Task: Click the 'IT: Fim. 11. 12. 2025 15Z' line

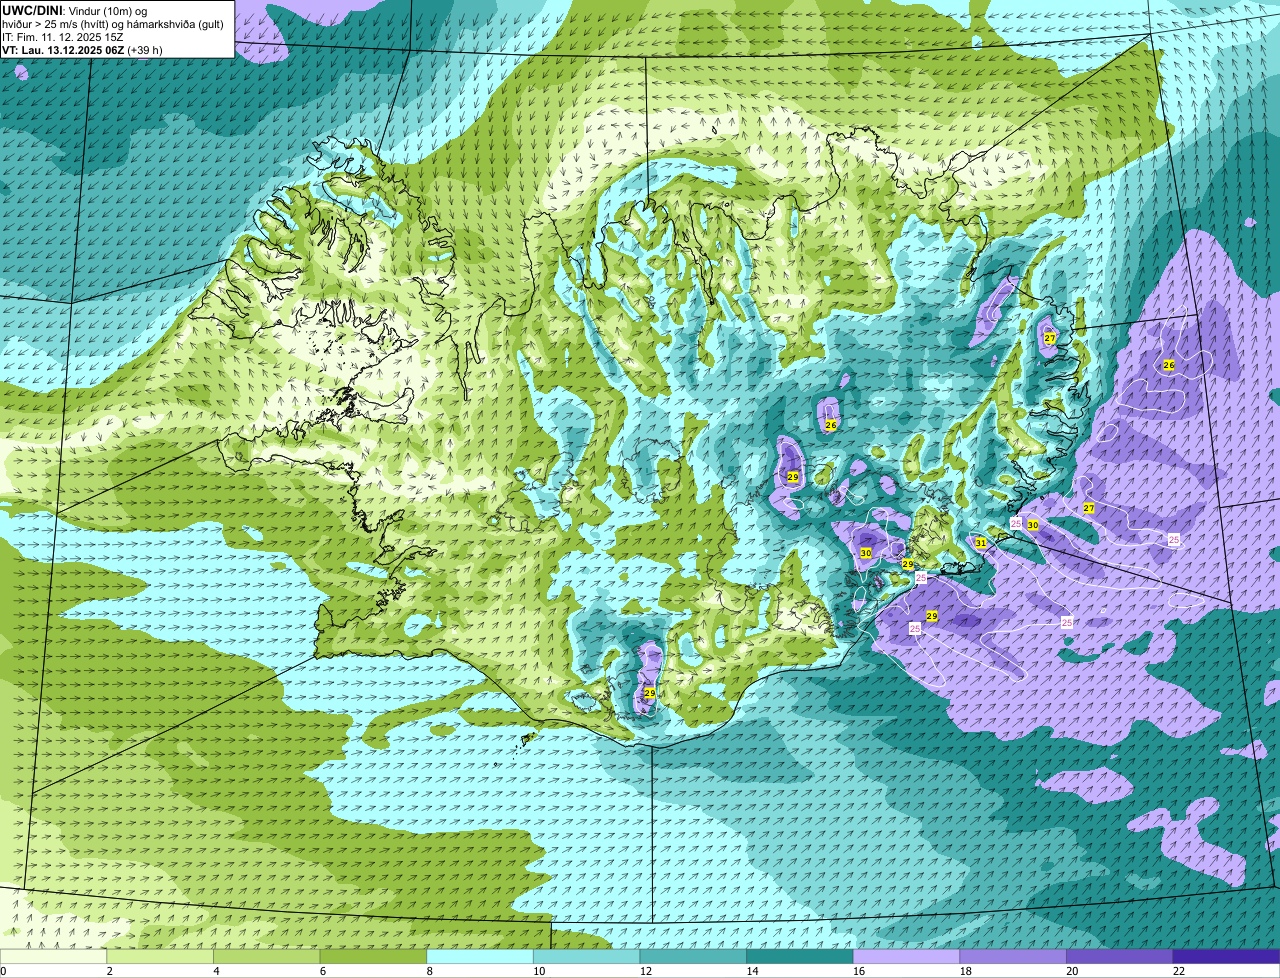Action: (x=62, y=38)
